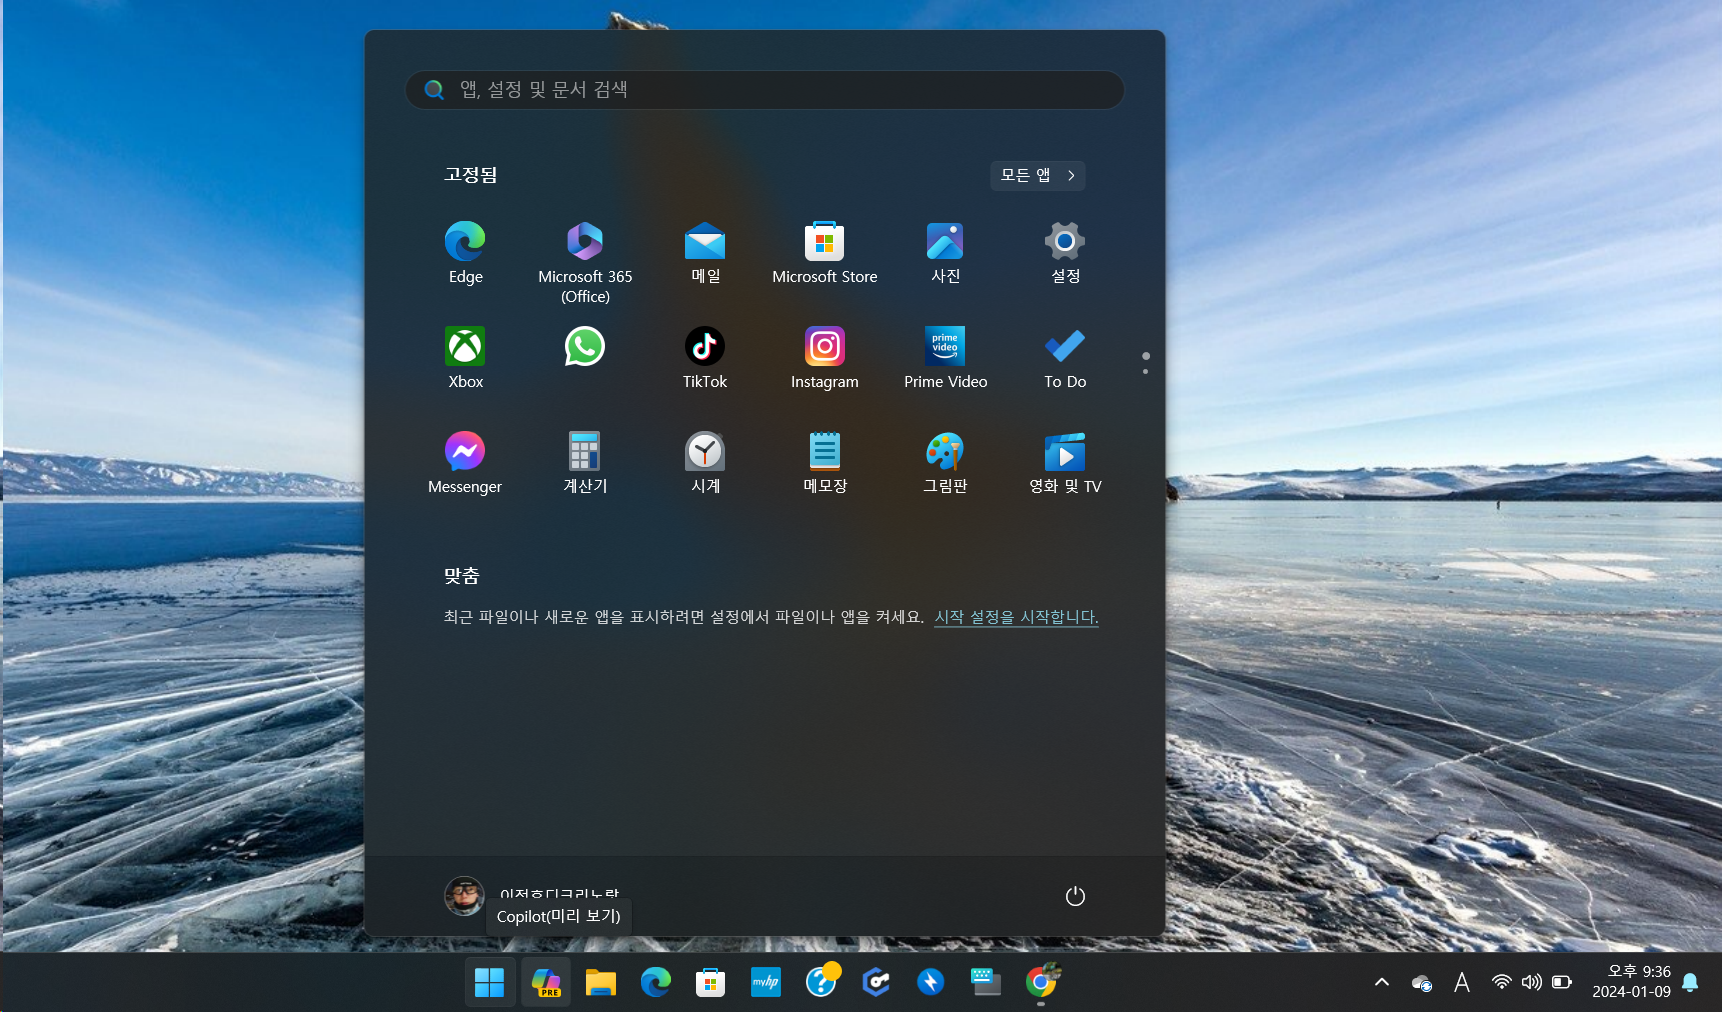Open the user profile avatar

tap(464, 896)
